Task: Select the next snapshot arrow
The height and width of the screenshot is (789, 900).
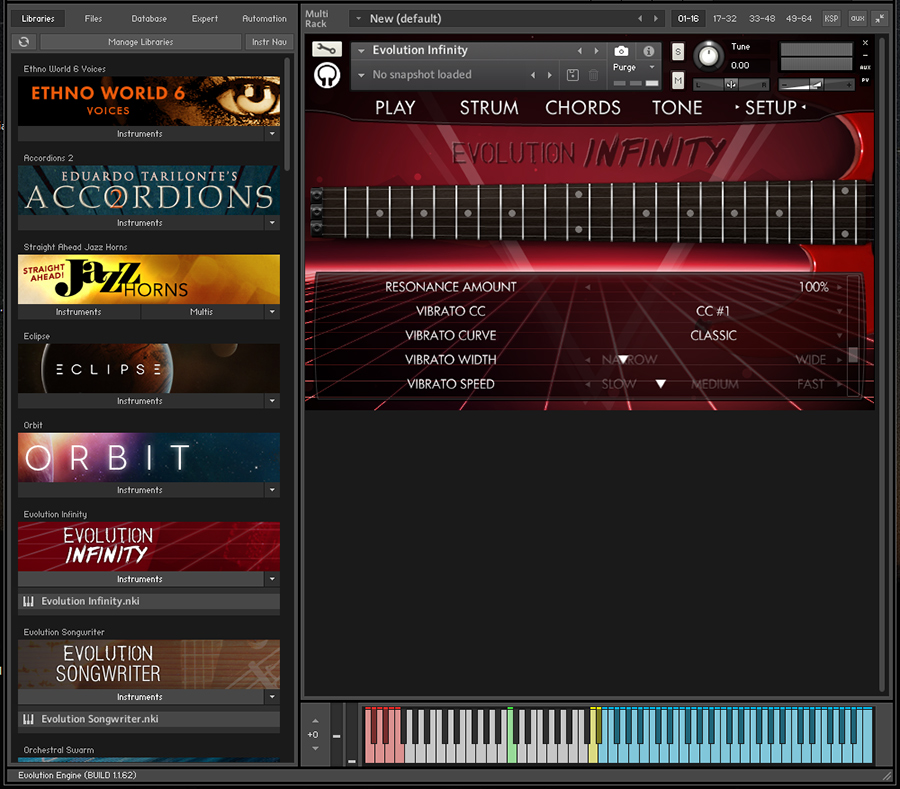Action: click(550, 75)
